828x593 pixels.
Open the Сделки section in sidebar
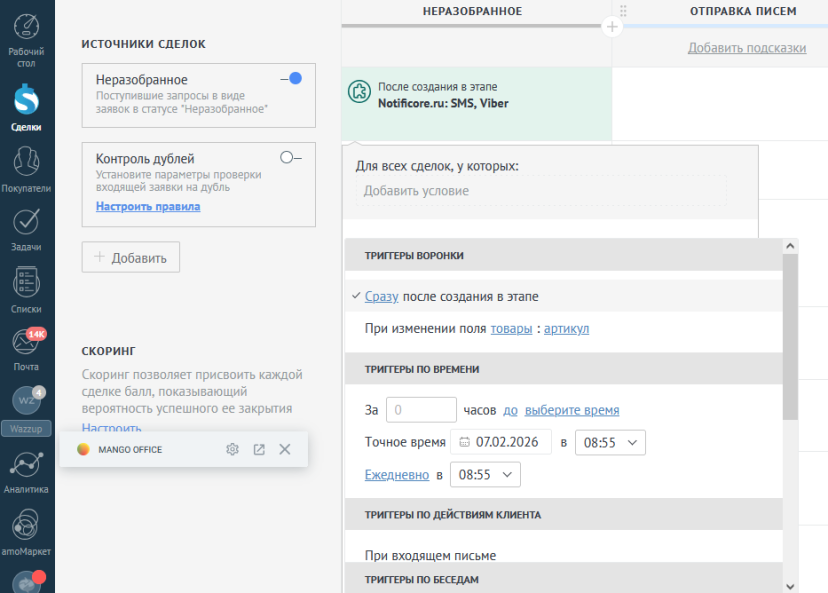26,108
